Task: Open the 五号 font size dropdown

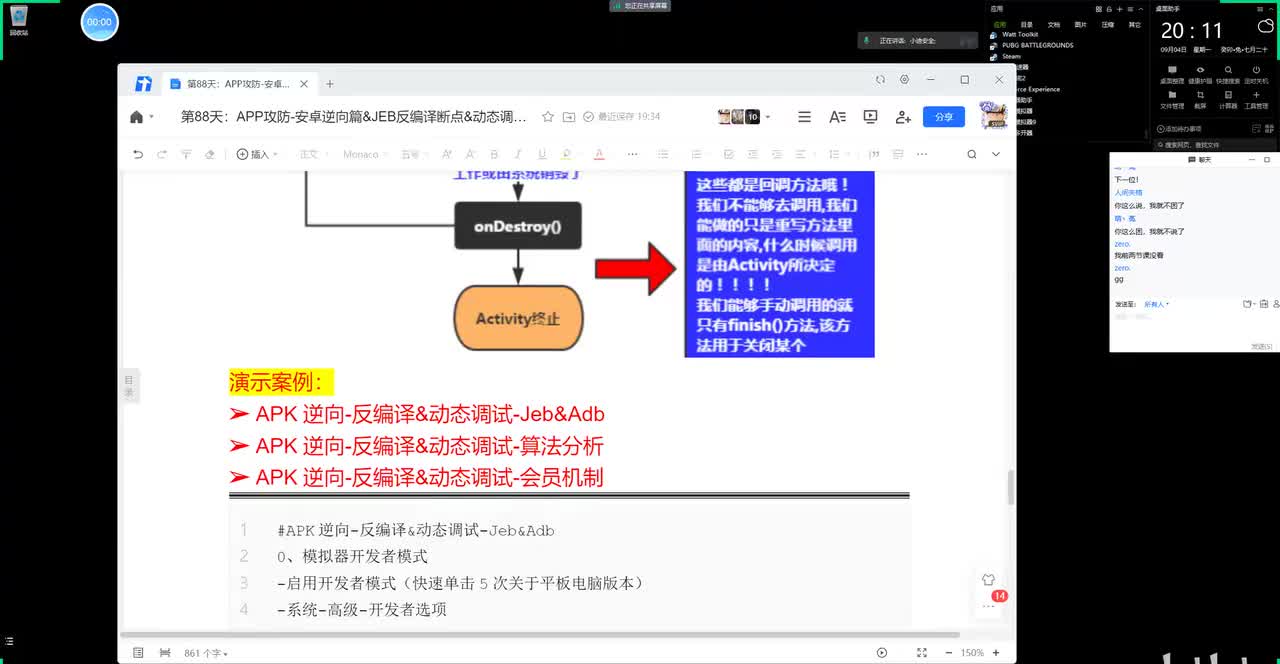Action: (413, 154)
